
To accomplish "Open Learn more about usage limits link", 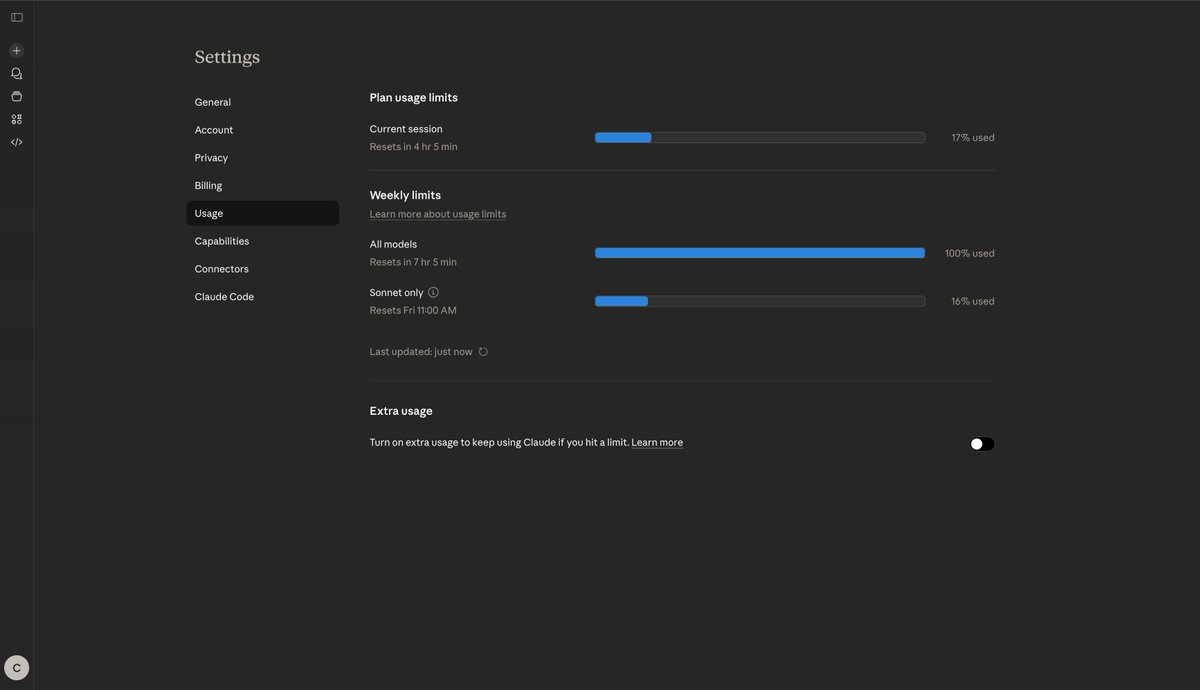I will click(x=438, y=214).
